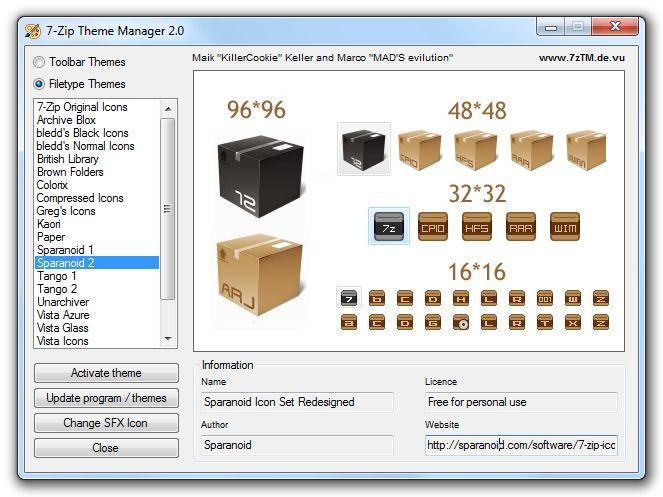Screen dimensions: 663x497
Task: Click the 16*16 dark '7' icon
Action: click(349, 298)
